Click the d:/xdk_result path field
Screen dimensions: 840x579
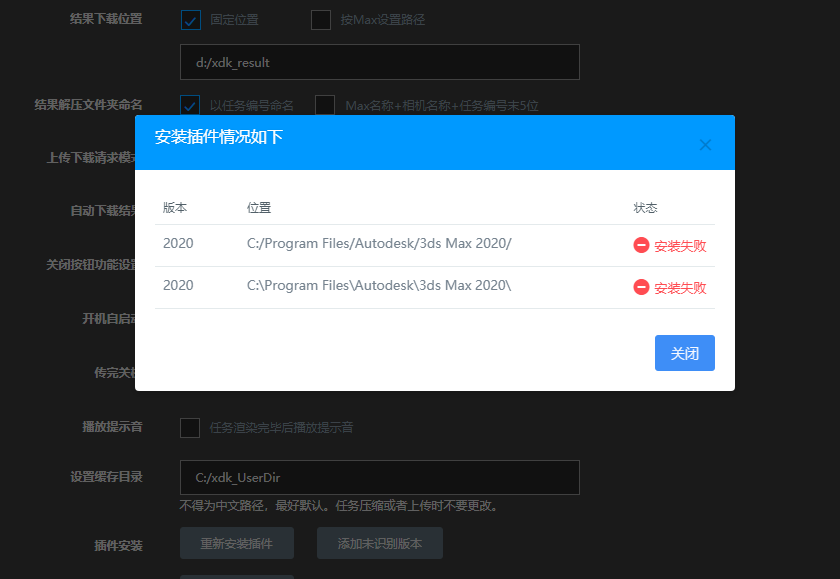pyautogui.click(x=380, y=62)
